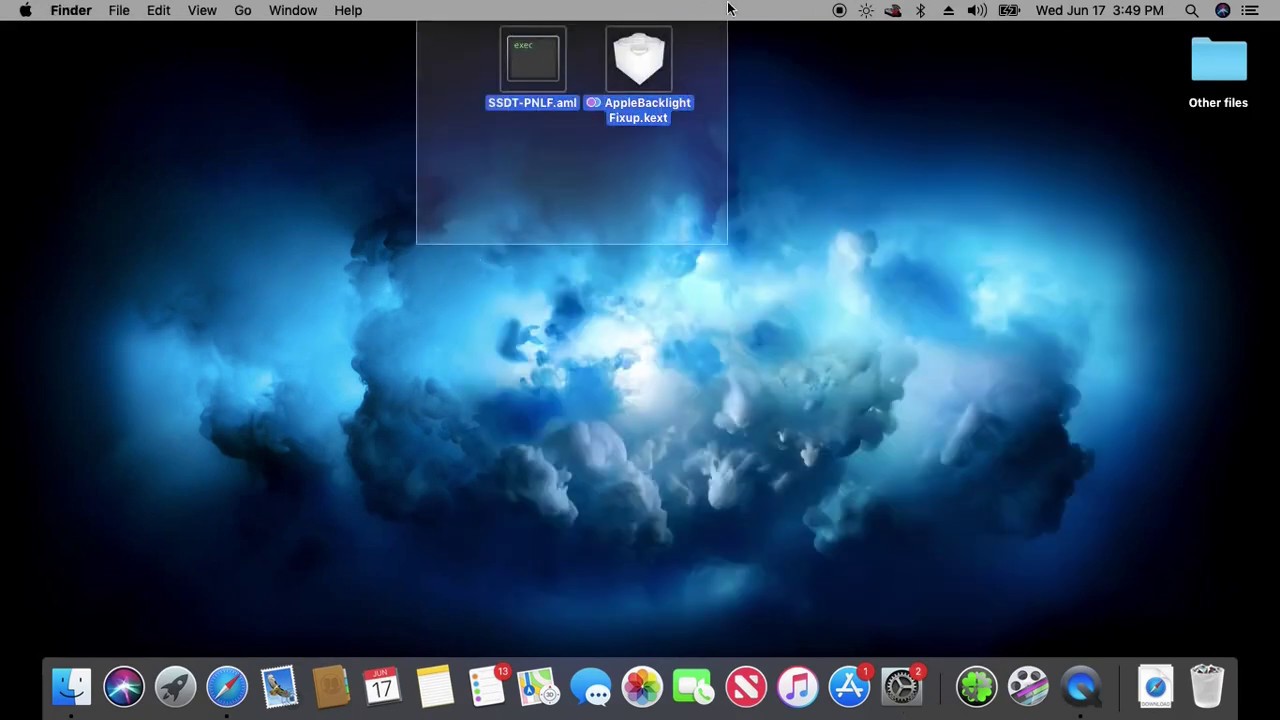Viewport: 1280px width, 720px height.
Task: Open Safari compass icon in Dock
Action: pyautogui.click(x=227, y=687)
